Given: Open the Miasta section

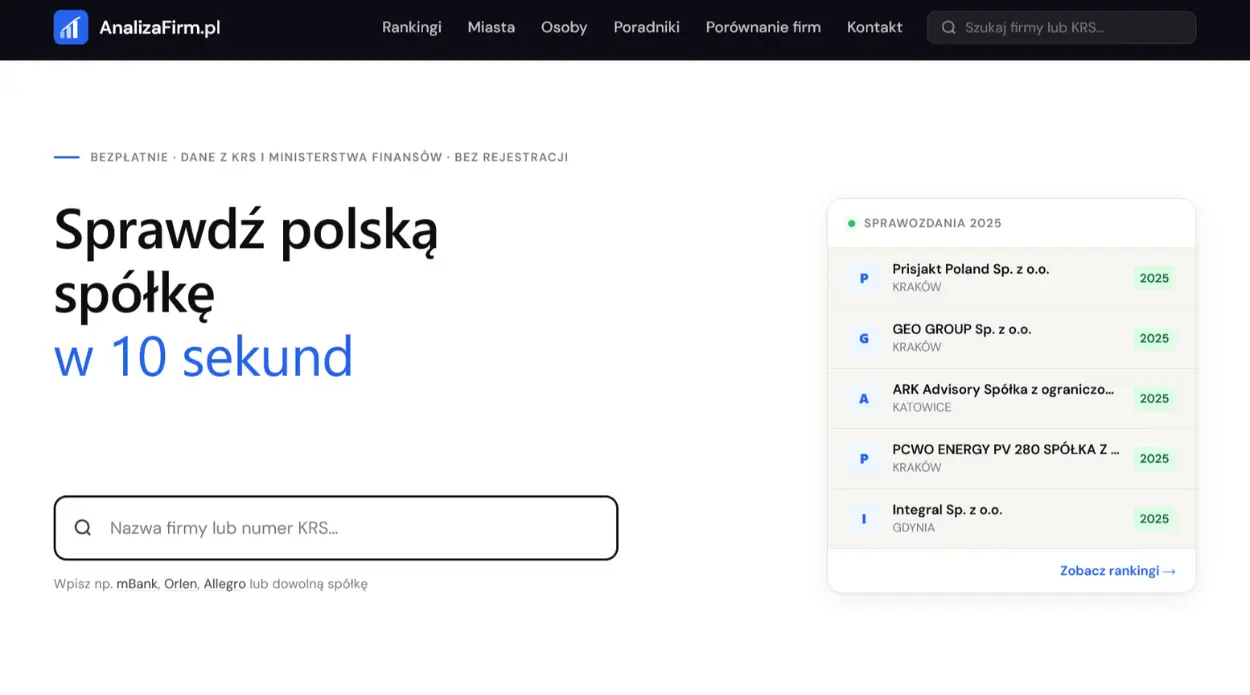Looking at the screenshot, I should pos(491,27).
